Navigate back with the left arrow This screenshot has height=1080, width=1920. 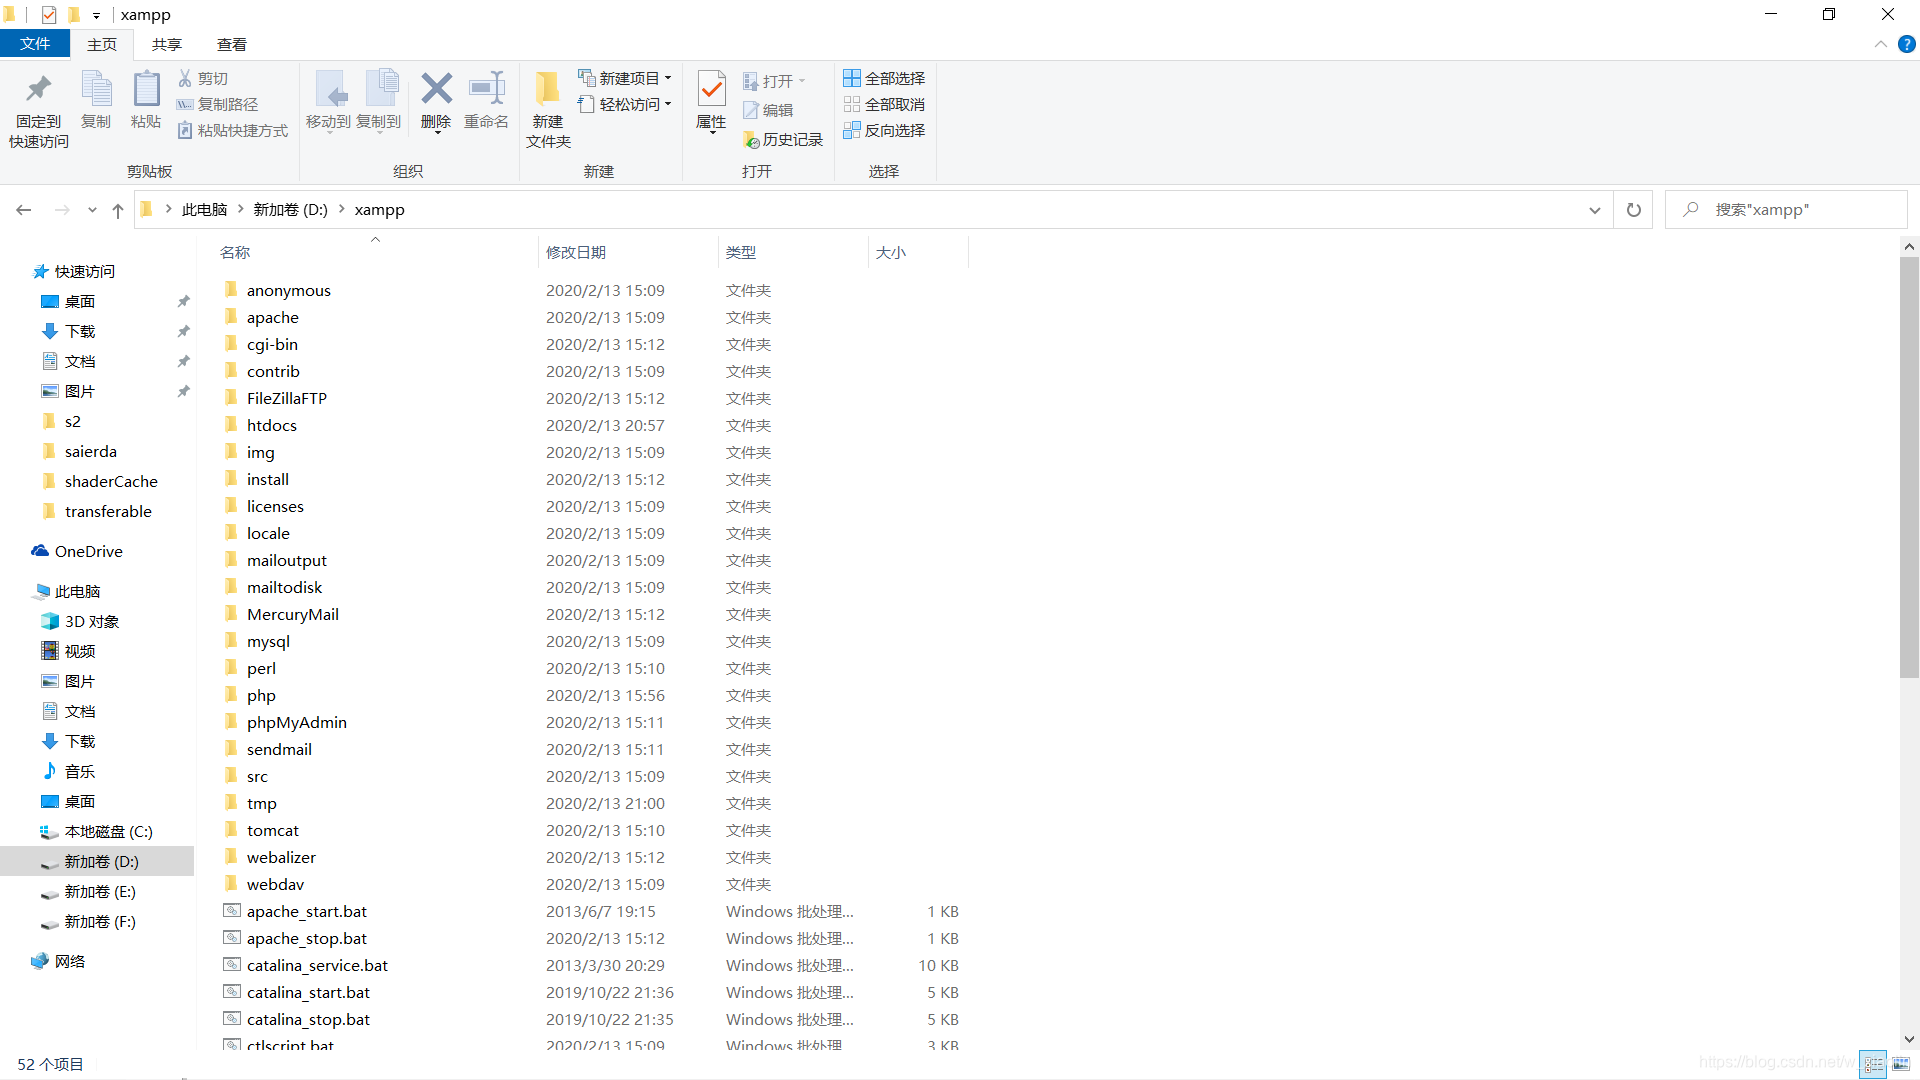pyautogui.click(x=24, y=210)
